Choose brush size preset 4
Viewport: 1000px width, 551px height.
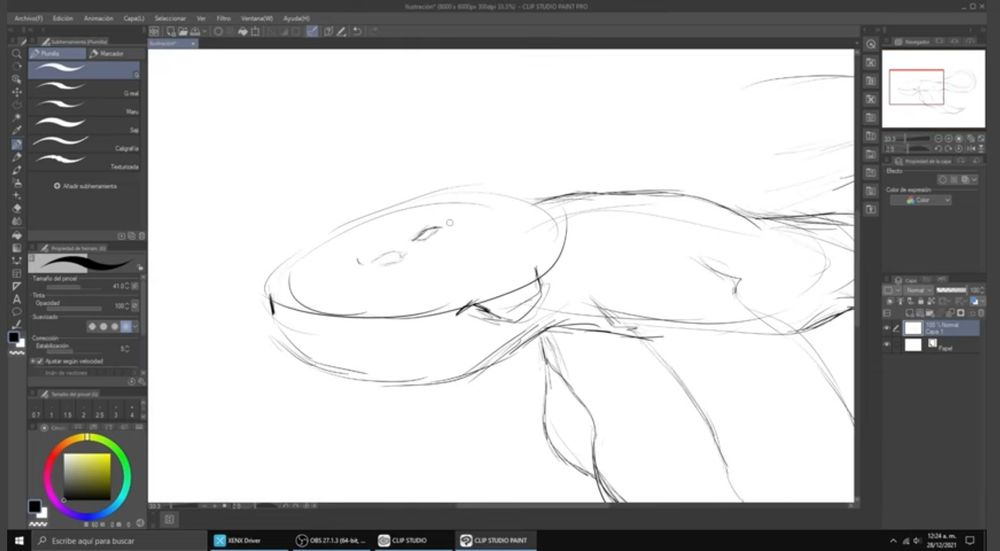click(x=132, y=411)
